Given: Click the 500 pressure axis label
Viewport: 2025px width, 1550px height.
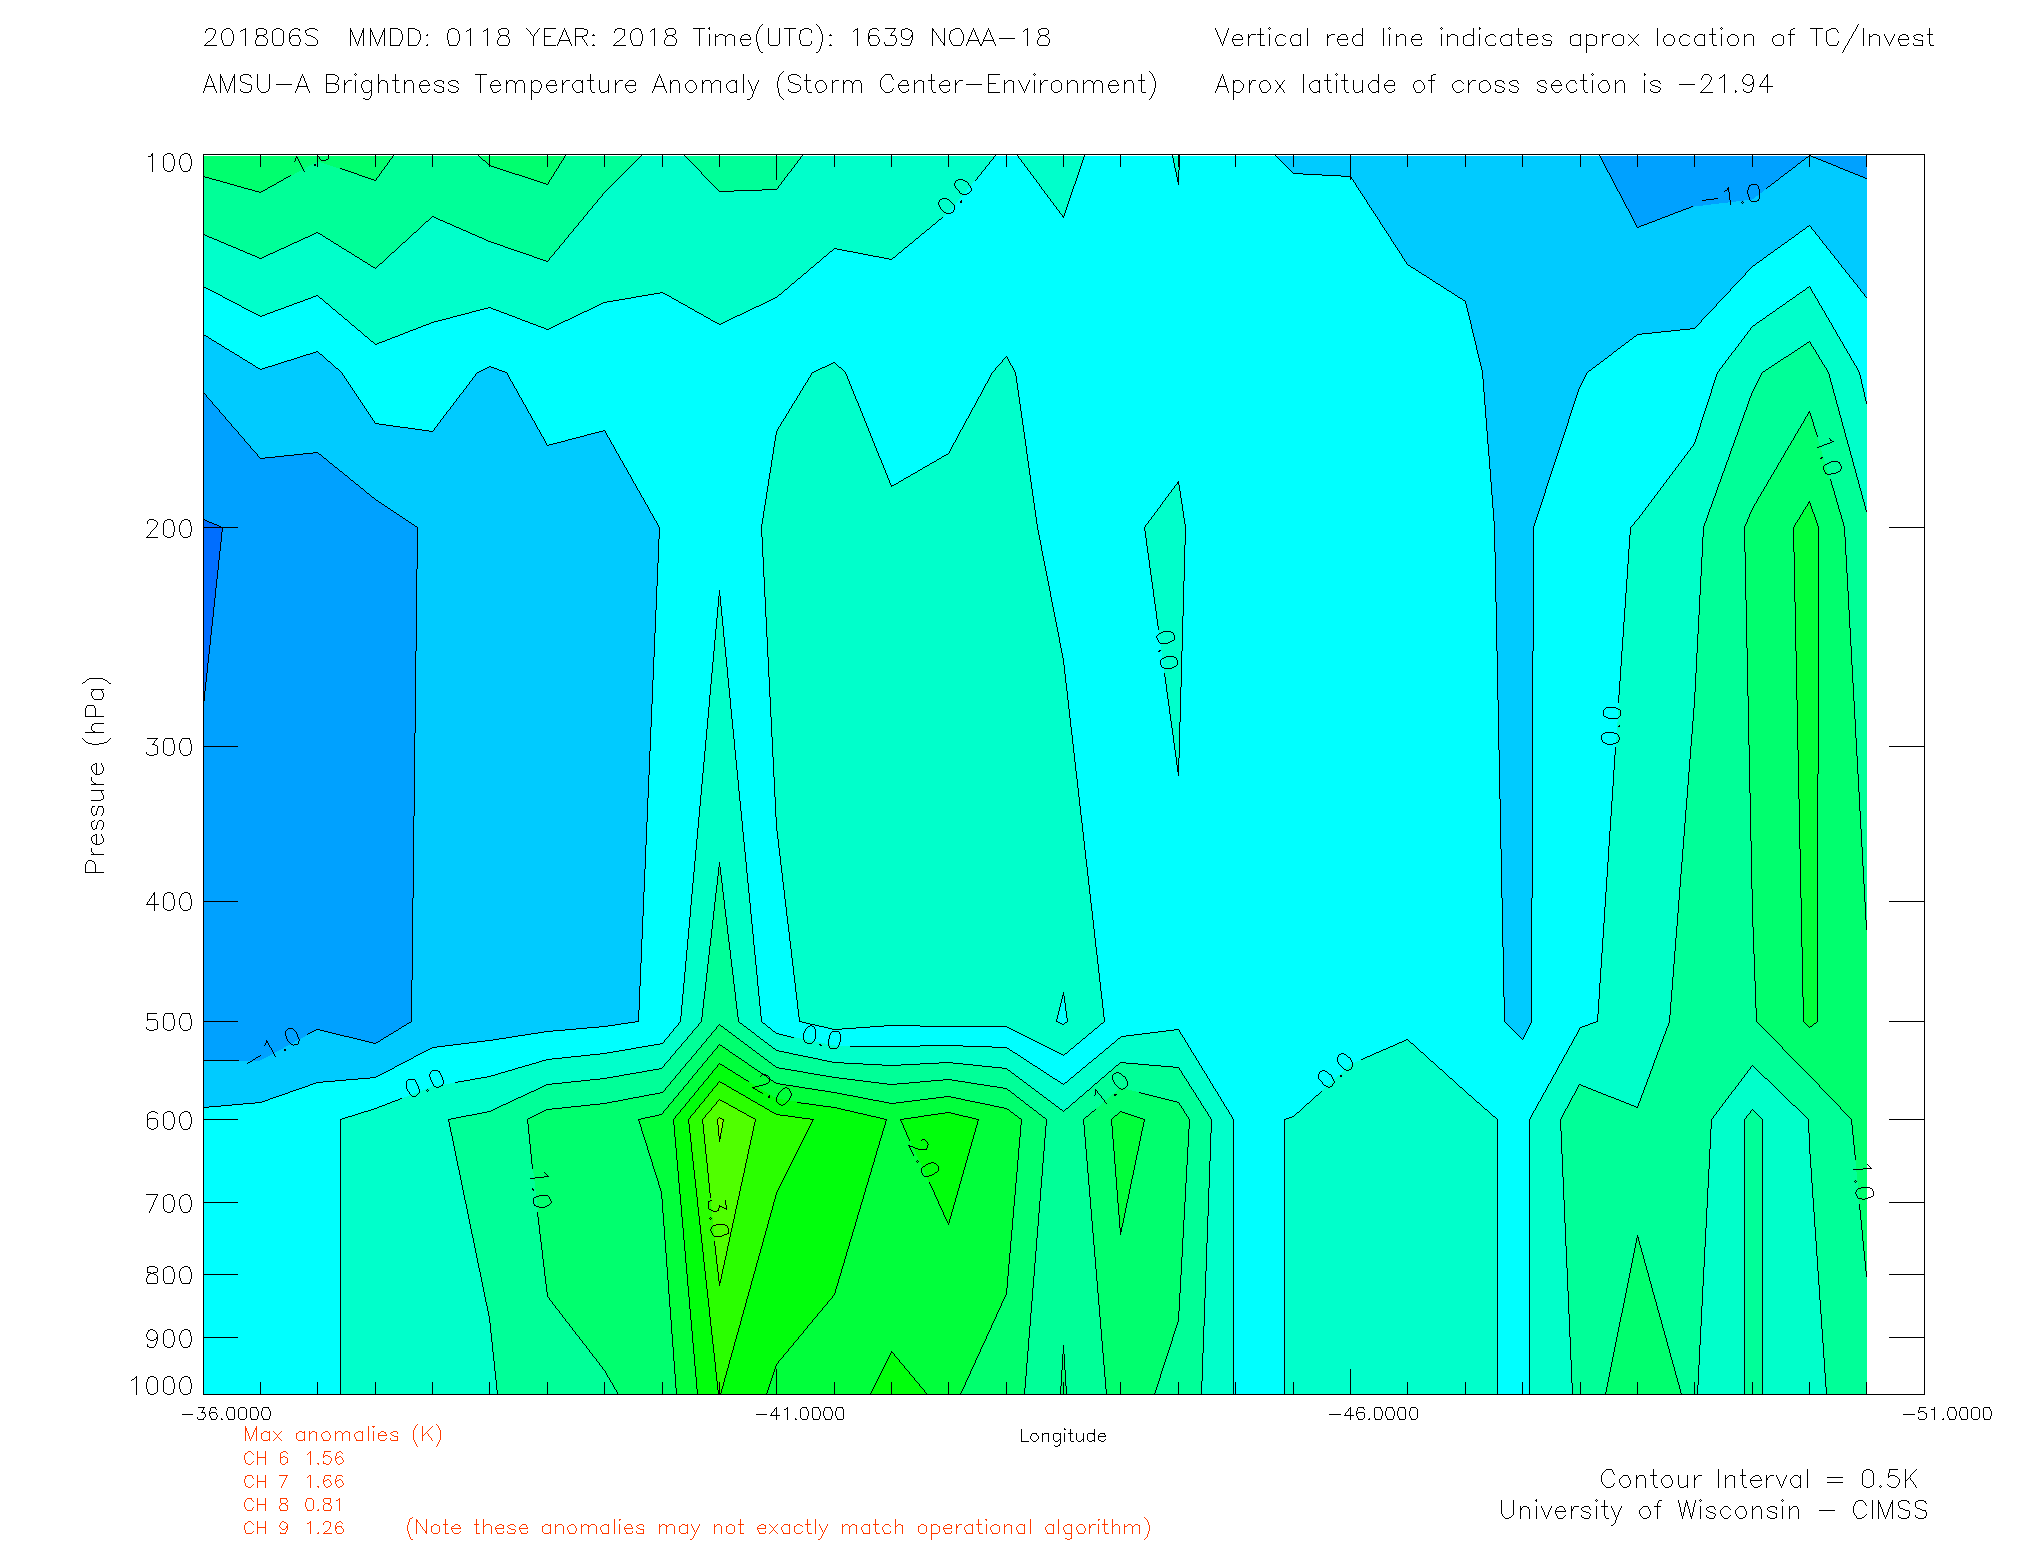Looking at the screenshot, I should pyautogui.click(x=168, y=1022).
